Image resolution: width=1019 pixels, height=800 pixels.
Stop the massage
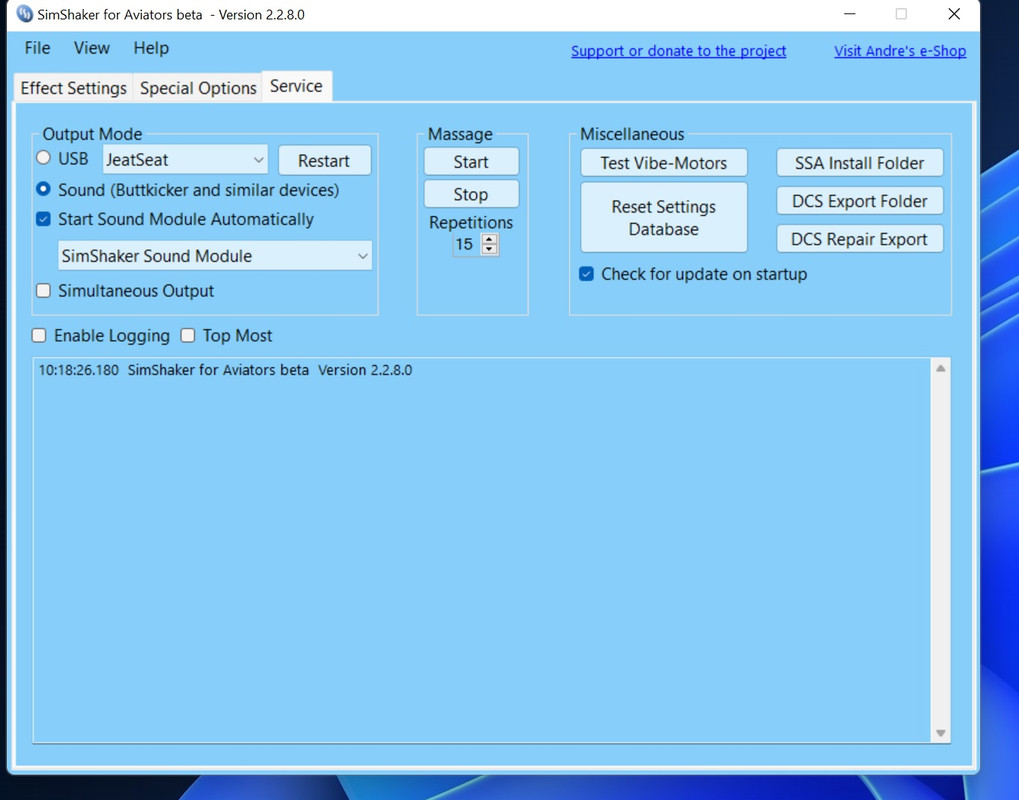[x=471, y=194]
